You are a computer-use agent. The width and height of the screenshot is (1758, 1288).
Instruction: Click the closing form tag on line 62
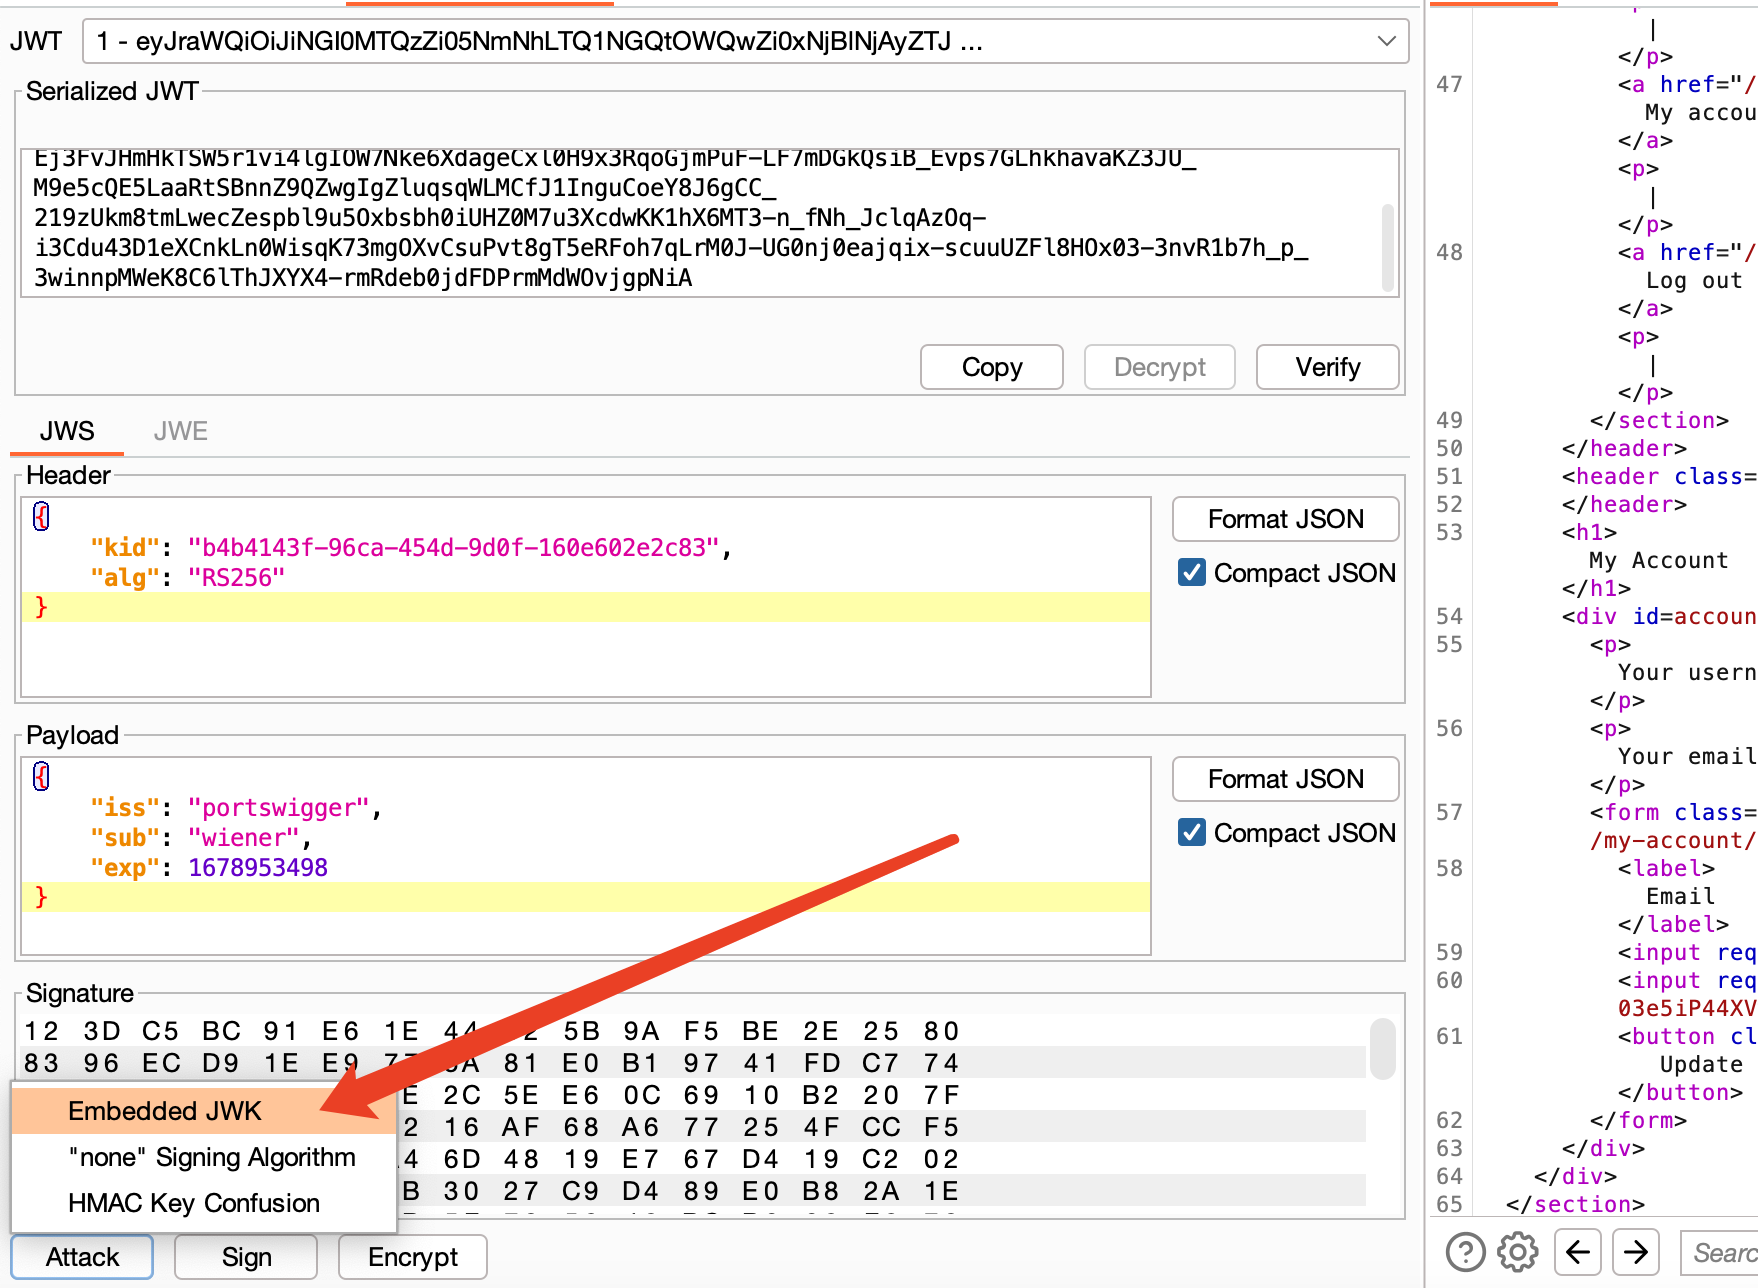(x=1638, y=1121)
